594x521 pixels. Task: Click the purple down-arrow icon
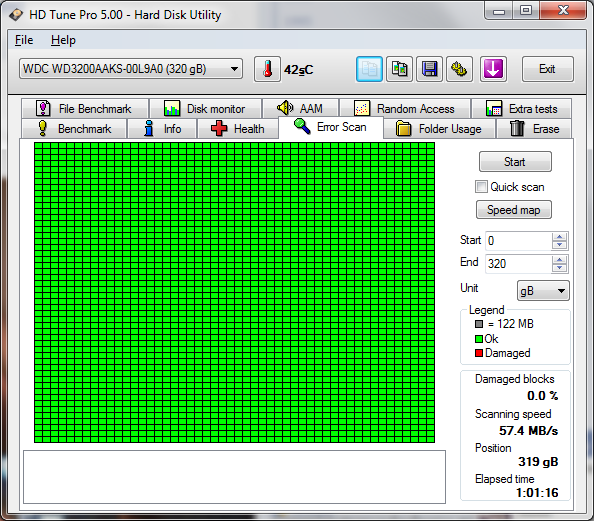point(493,69)
